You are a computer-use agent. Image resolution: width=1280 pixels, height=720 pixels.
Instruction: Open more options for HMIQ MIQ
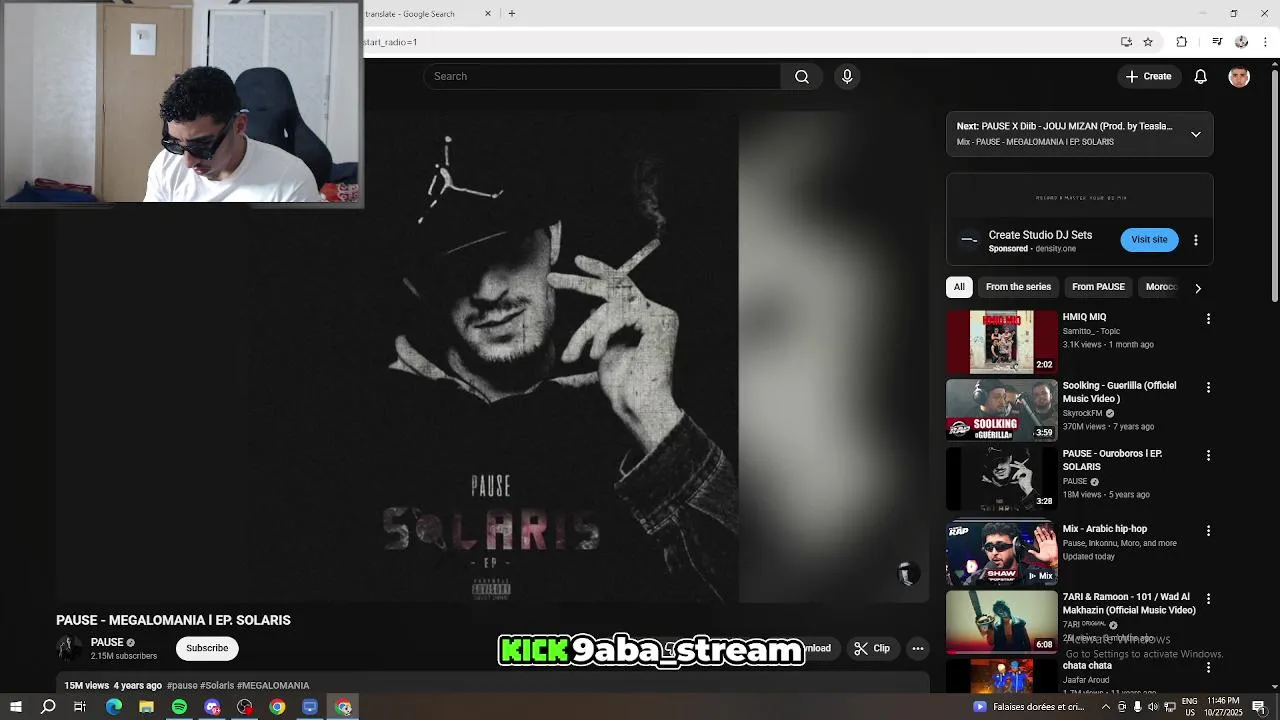(x=1208, y=319)
